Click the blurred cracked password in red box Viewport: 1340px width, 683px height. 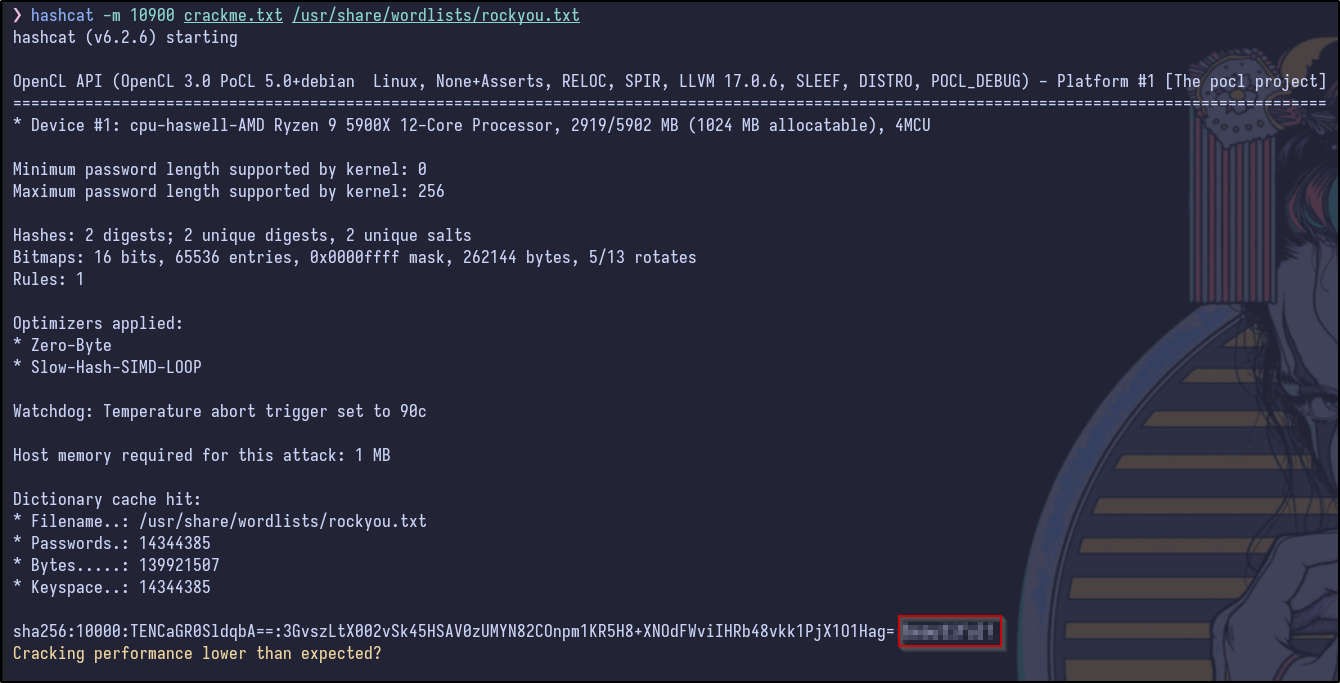950,632
